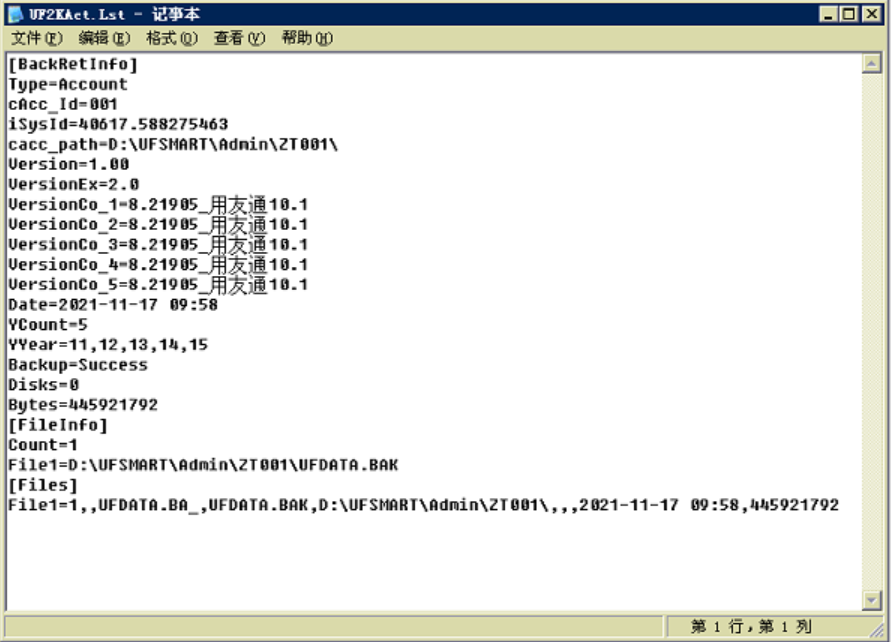Click the [BackRetInfo] section line
This screenshot has width=891, height=642.
[x=73, y=64]
